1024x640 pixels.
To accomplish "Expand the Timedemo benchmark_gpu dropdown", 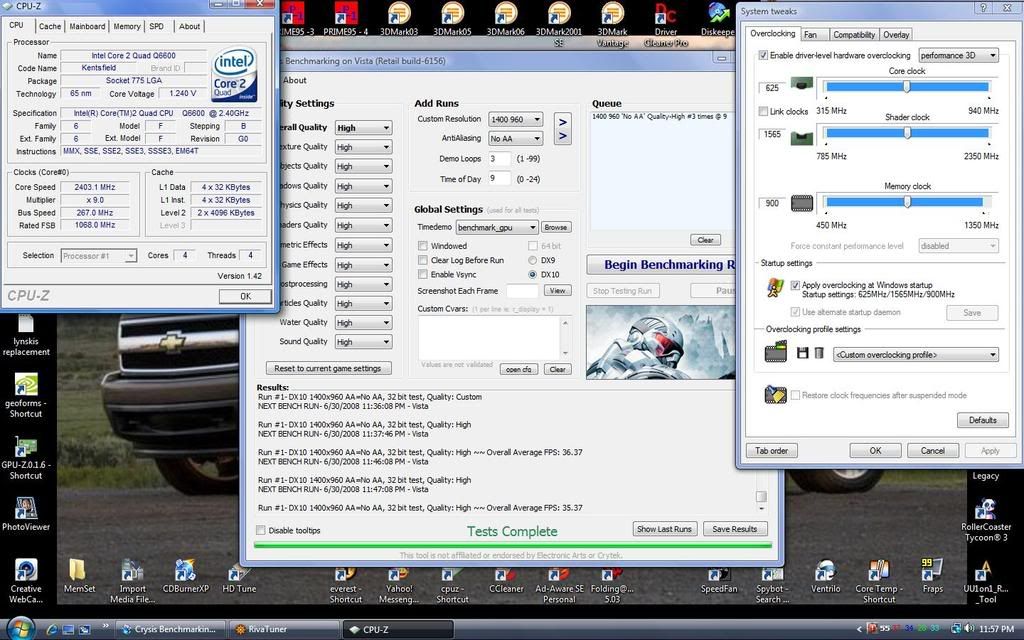I will (x=496, y=227).
